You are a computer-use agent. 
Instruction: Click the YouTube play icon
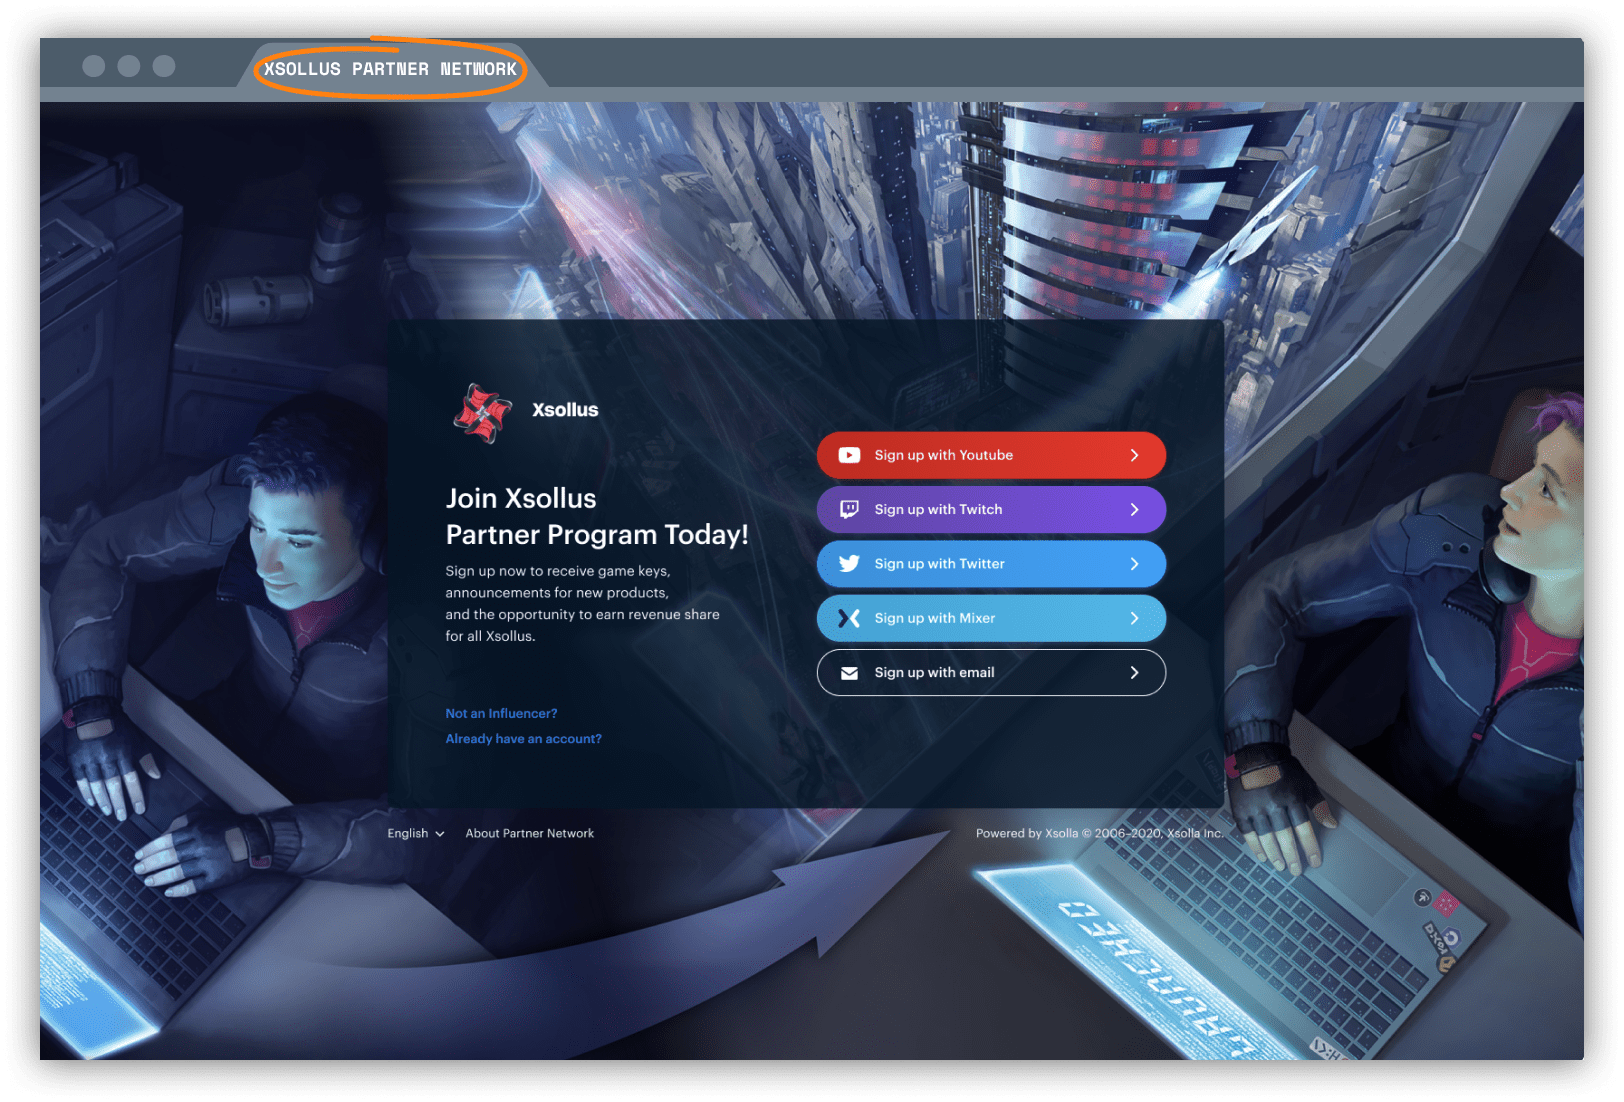pyautogui.click(x=849, y=455)
